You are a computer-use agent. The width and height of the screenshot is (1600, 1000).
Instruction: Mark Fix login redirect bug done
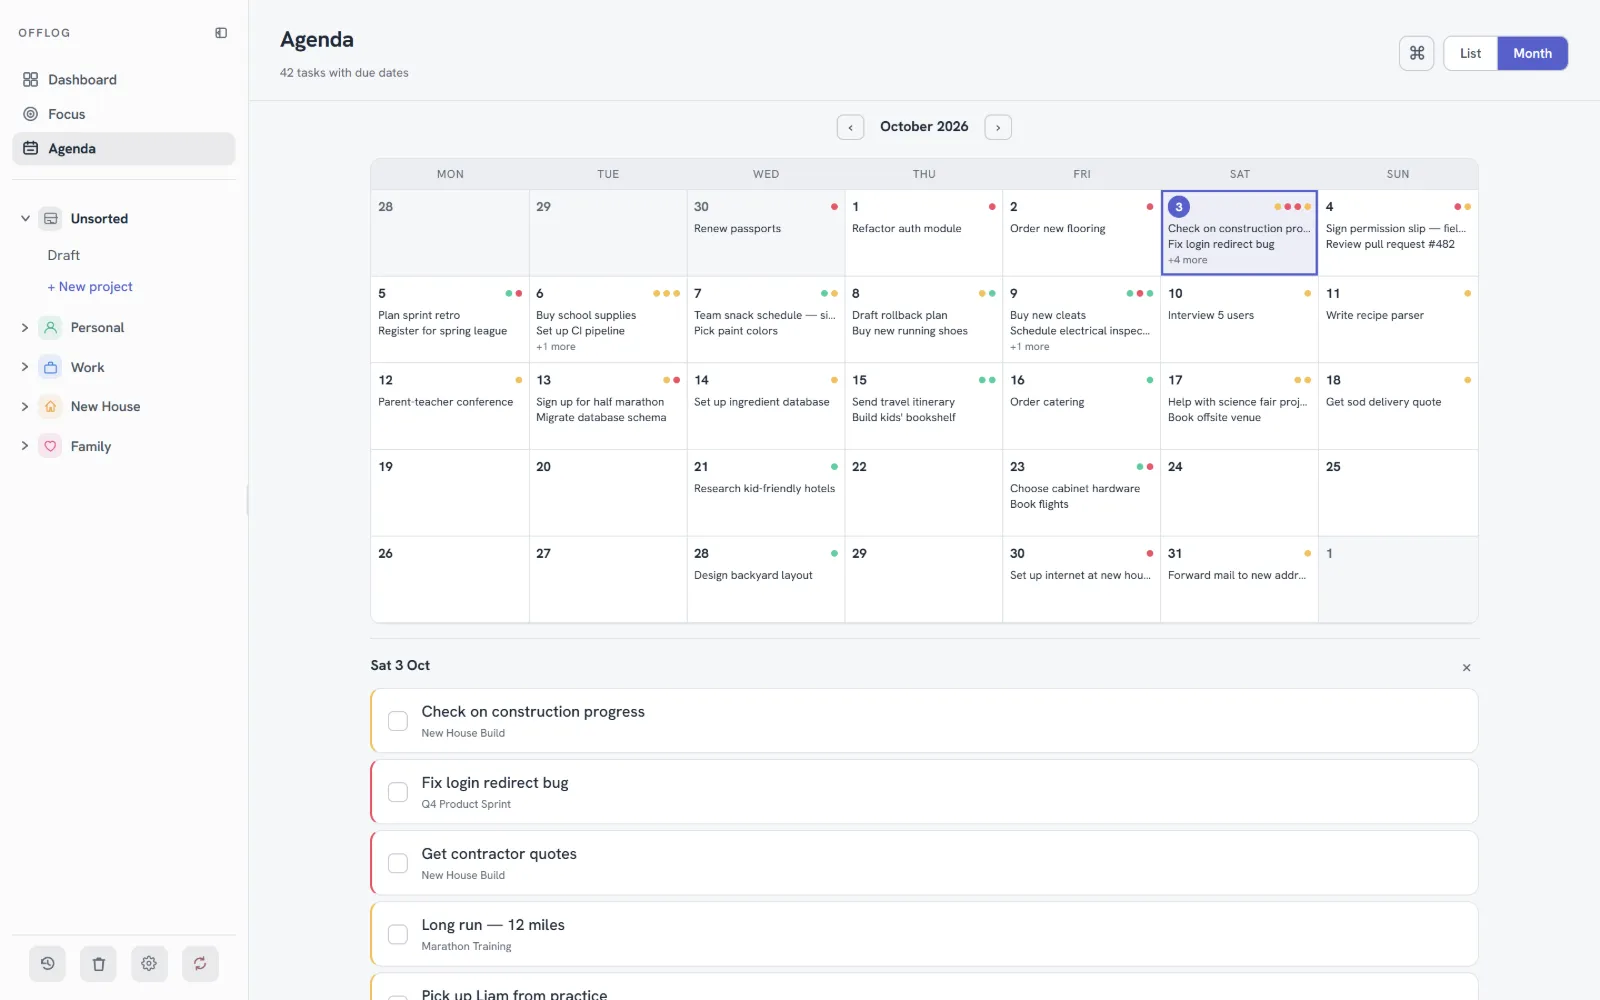tap(398, 792)
